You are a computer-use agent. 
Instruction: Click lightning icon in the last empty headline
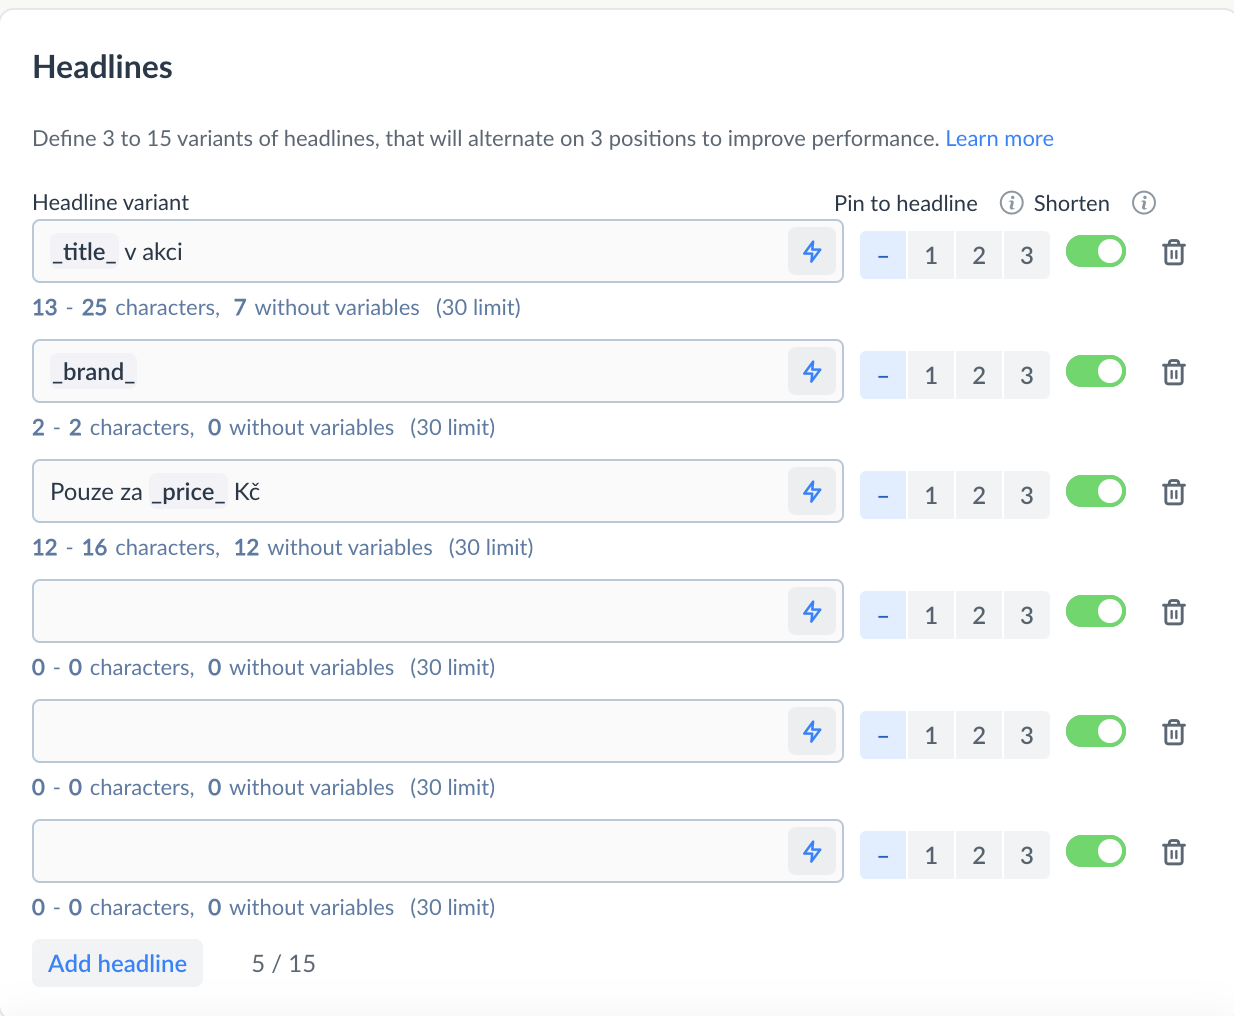tap(812, 852)
